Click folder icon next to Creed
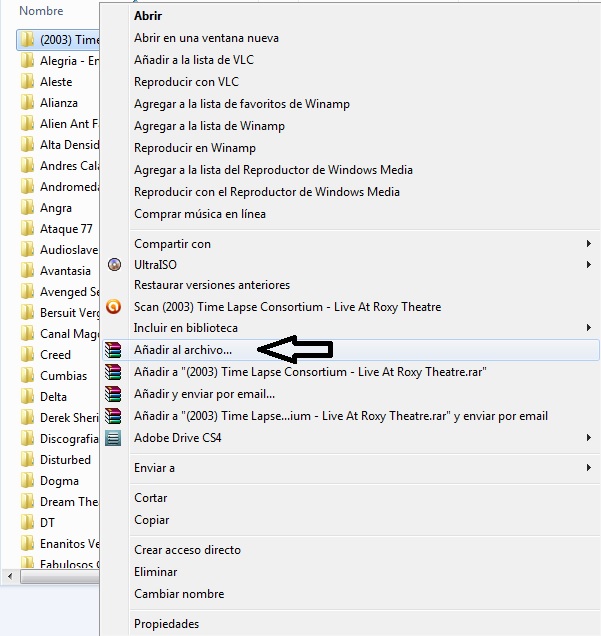The image size is (601, 636). pos(27,355)
